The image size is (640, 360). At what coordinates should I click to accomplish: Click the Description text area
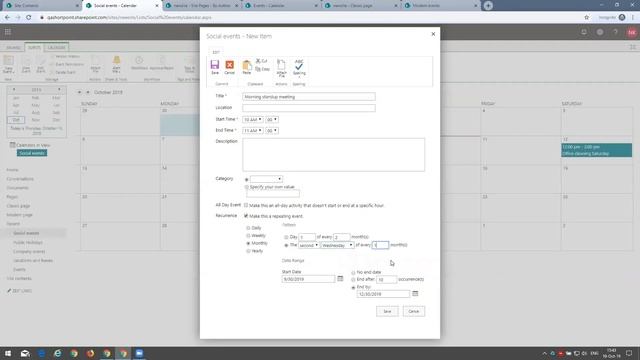[333, 155]
